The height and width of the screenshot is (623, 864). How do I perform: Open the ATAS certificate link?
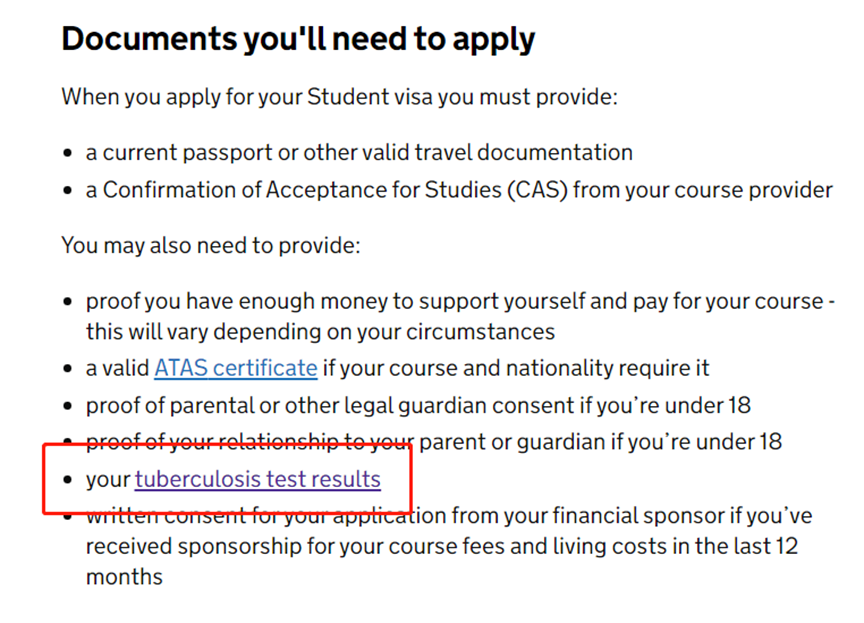(x=235, y=368)
